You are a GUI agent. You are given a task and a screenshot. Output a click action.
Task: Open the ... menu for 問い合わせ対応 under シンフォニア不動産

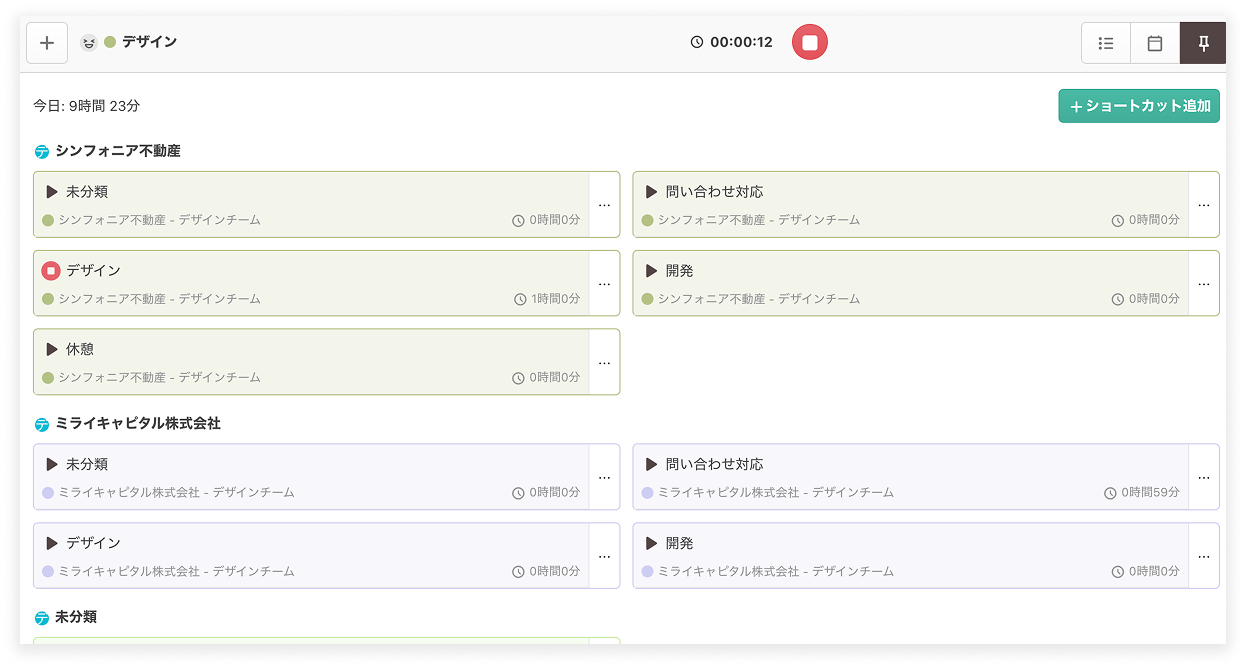click(x=1204, y=204)
